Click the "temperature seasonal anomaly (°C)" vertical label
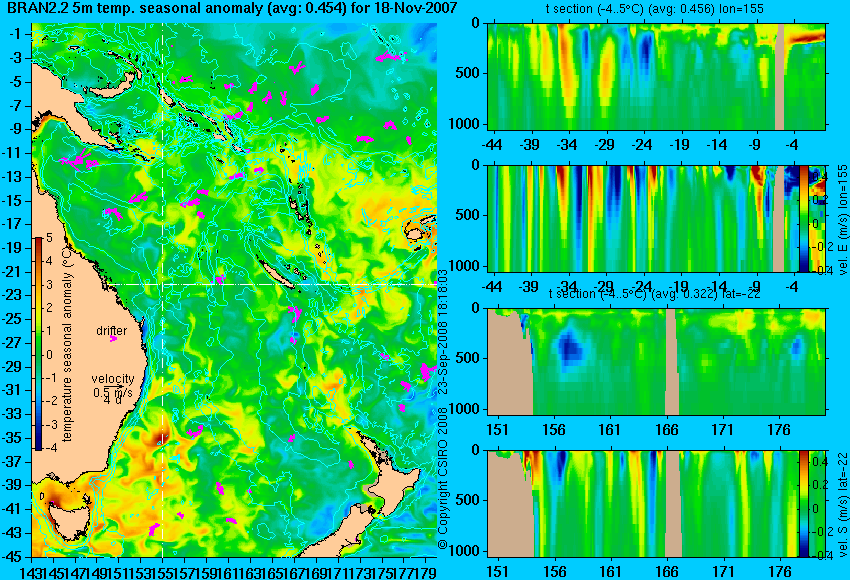This screenshot has width=850, height=580. click(67, 344)
